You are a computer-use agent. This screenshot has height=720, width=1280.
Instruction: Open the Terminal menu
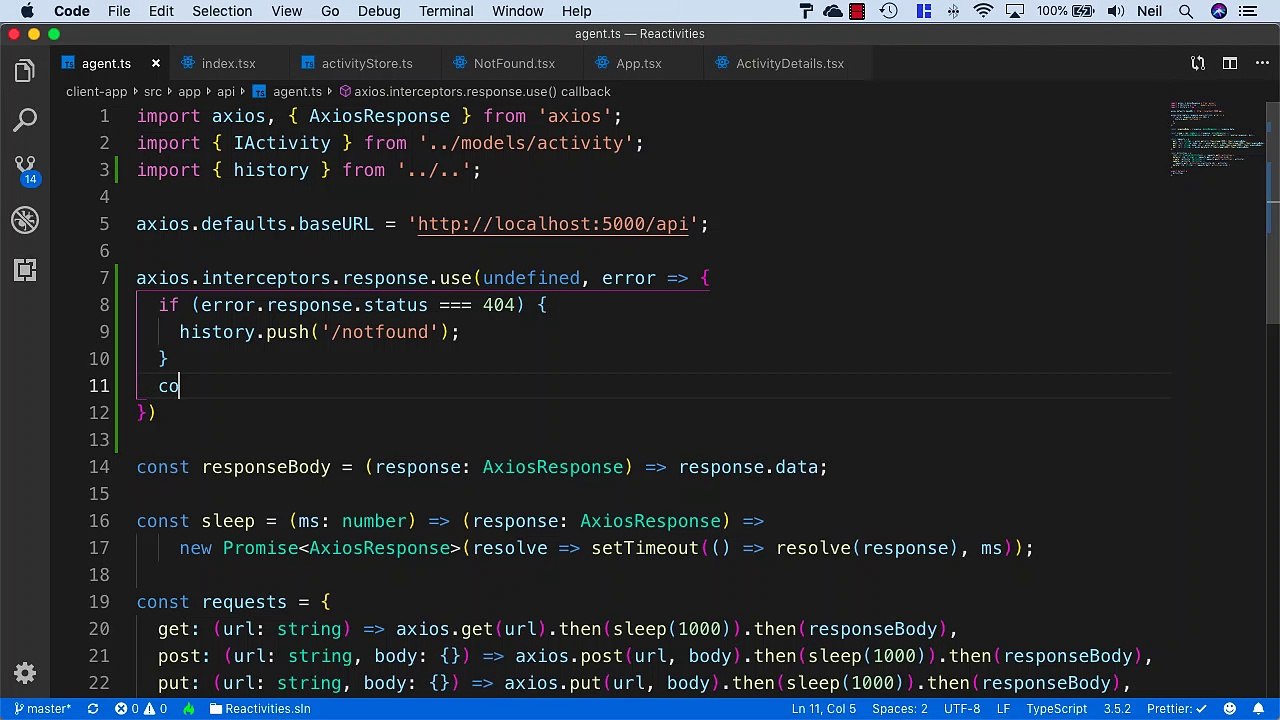[446, 11]
